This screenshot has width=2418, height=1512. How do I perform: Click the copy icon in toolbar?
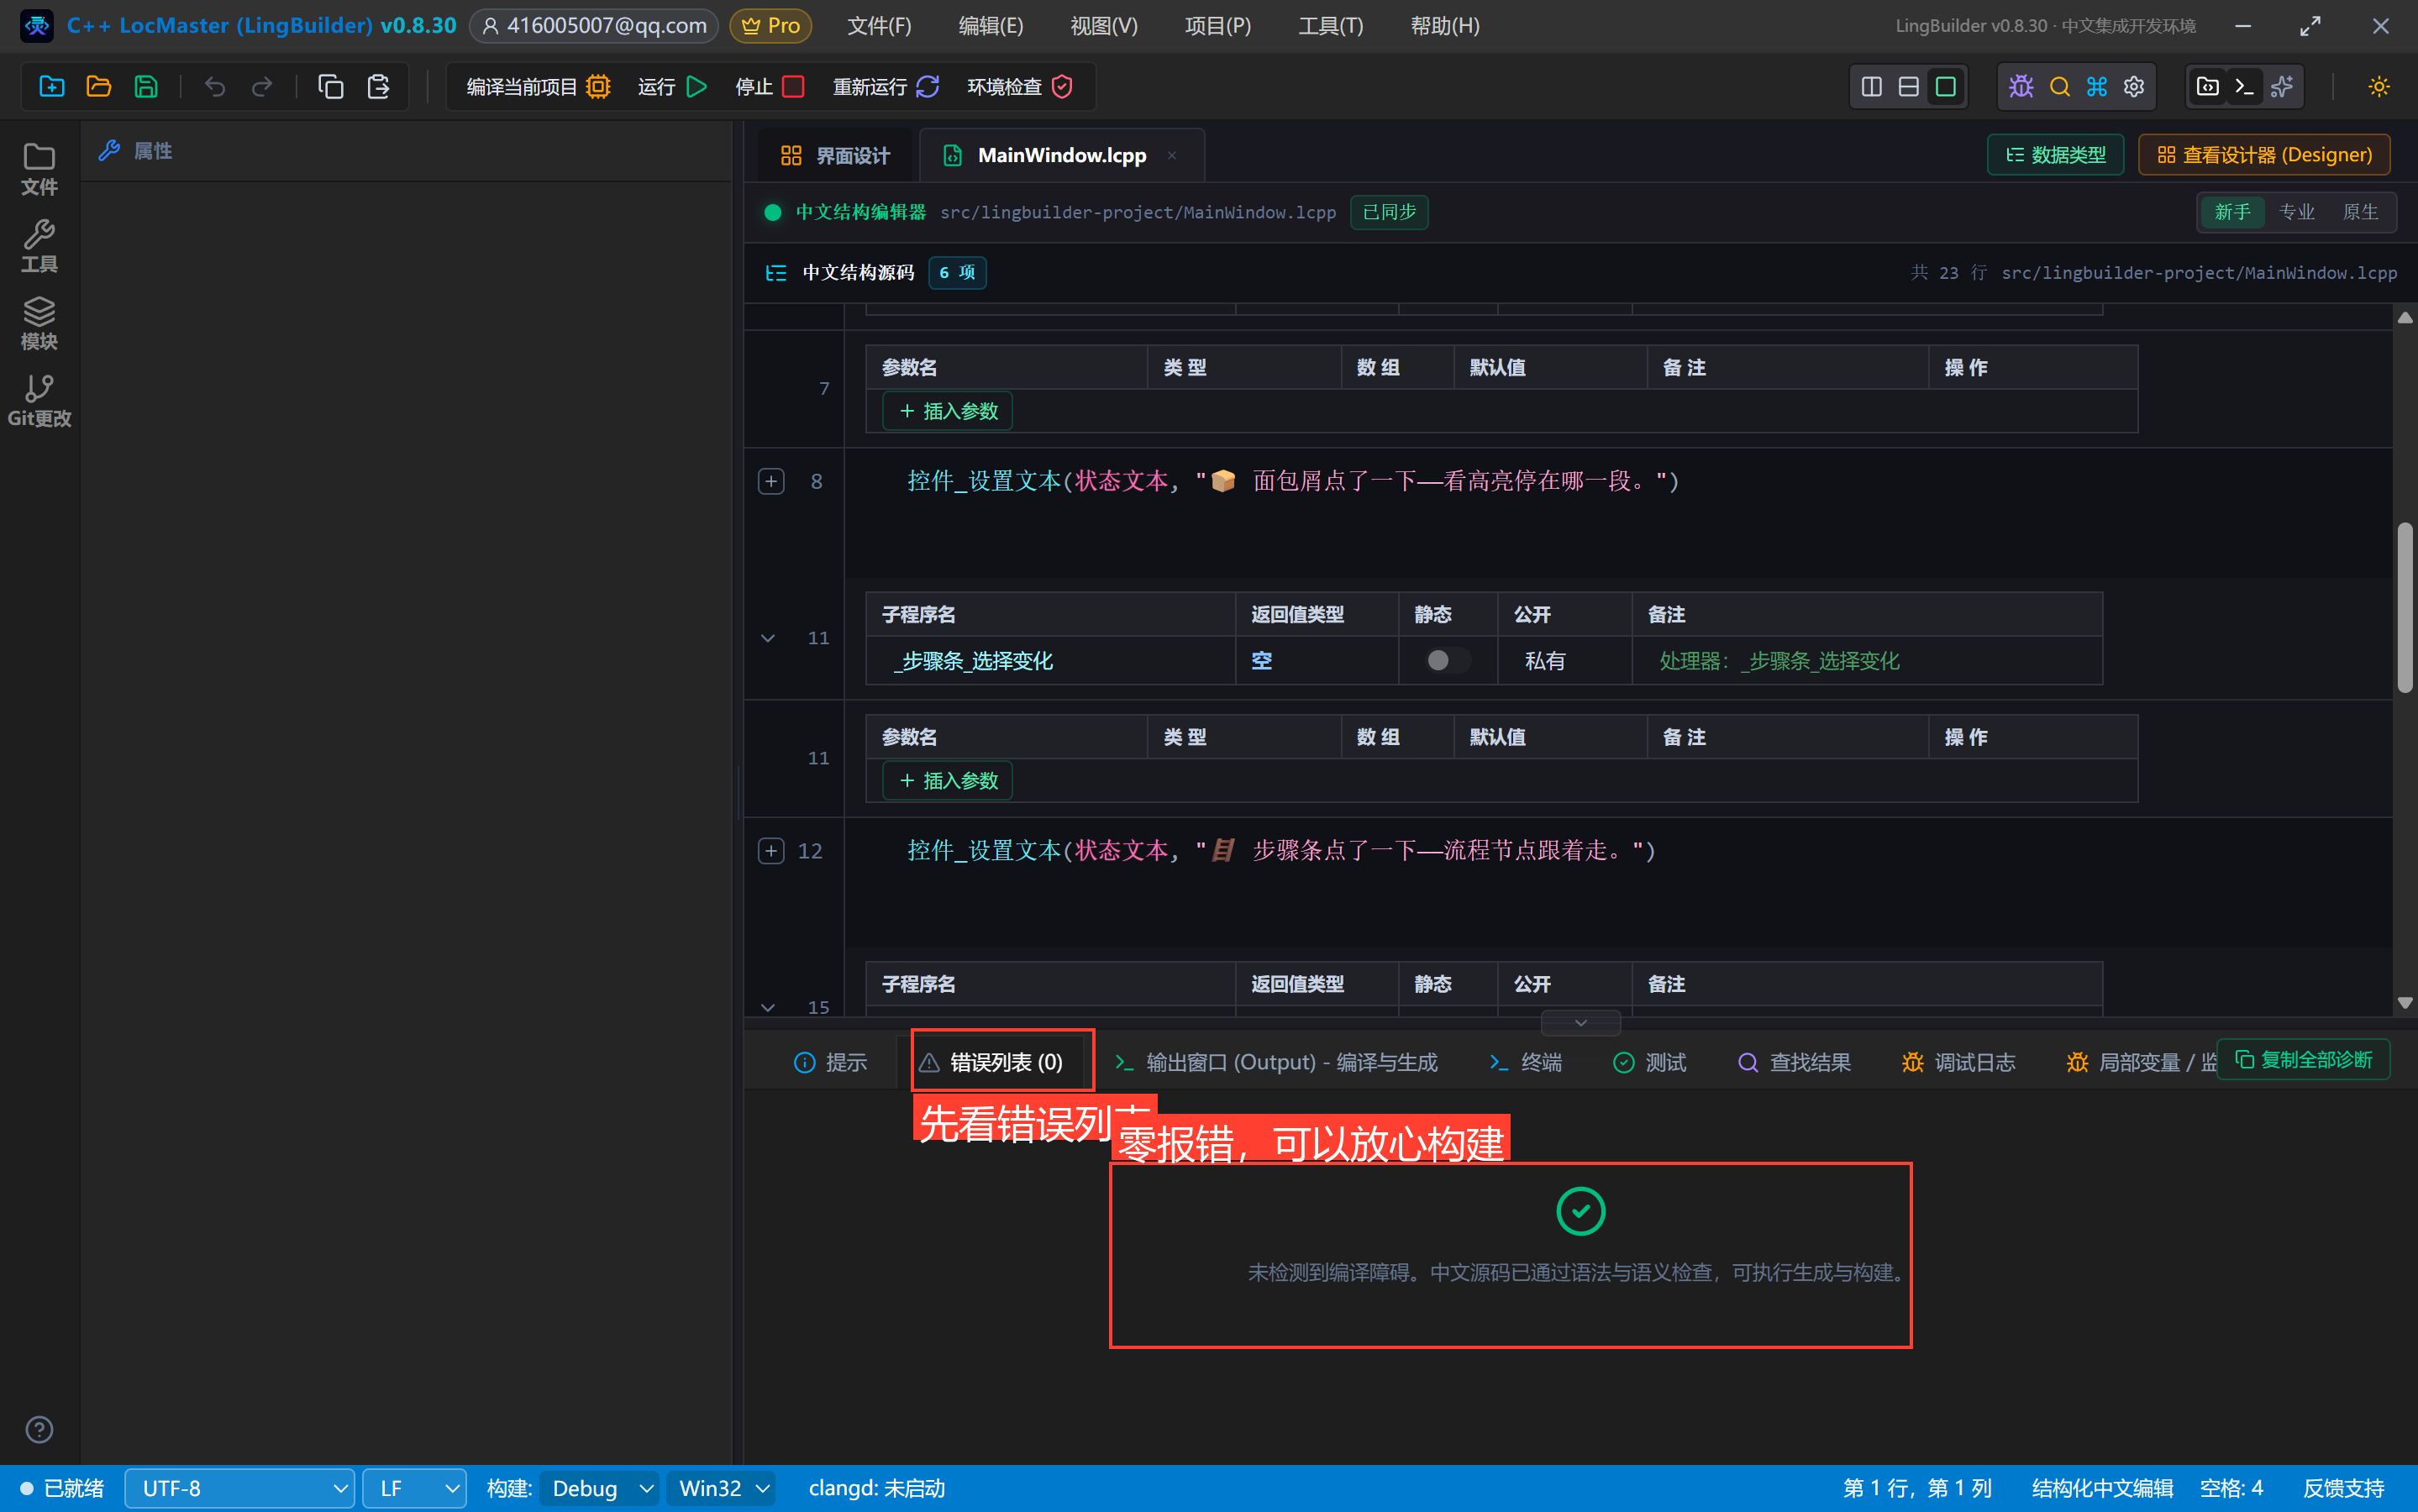click(331, 87)
